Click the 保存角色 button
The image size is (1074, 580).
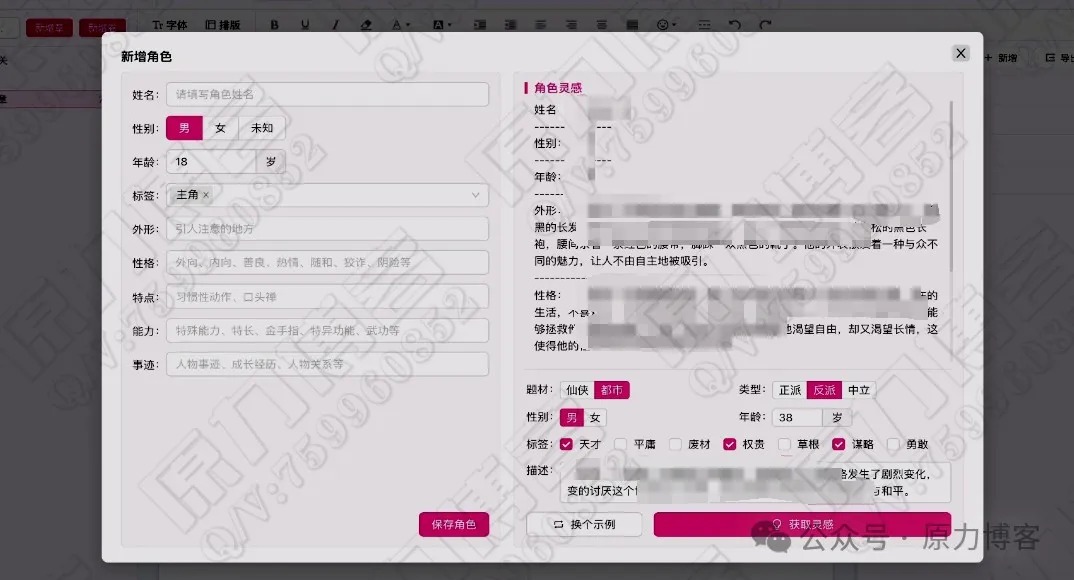click(x=456, y=524)
